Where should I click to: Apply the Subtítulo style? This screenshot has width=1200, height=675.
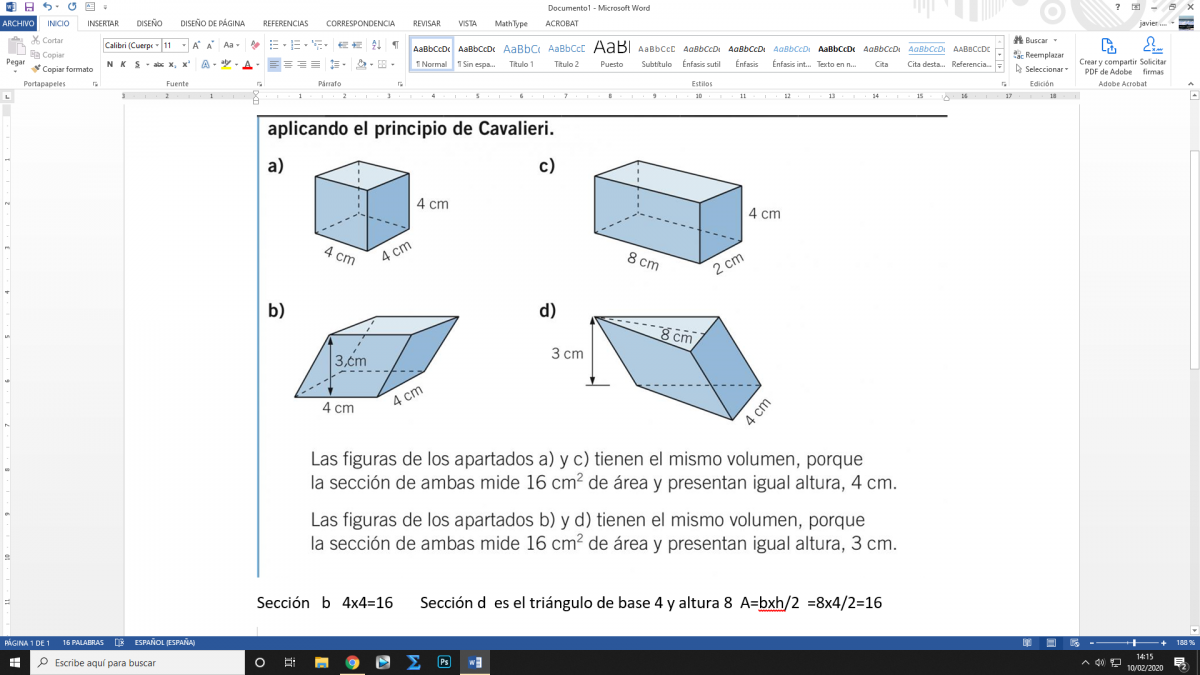click(x=656, y=55)
